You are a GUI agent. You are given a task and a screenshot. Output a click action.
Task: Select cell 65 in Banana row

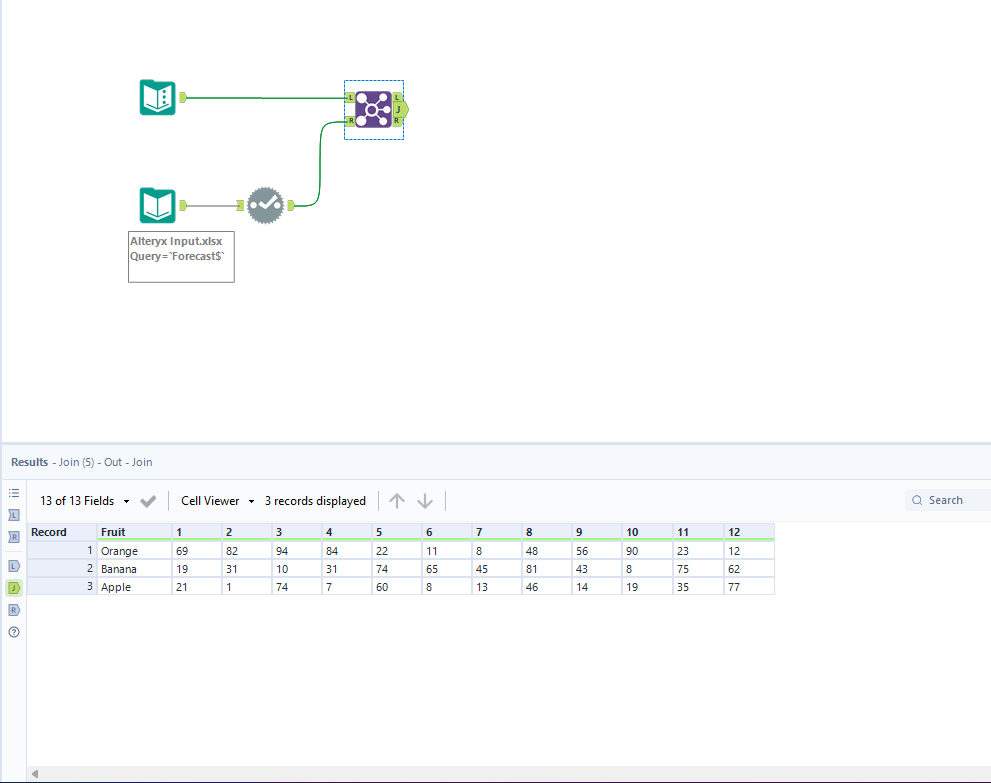click(447, 569)
